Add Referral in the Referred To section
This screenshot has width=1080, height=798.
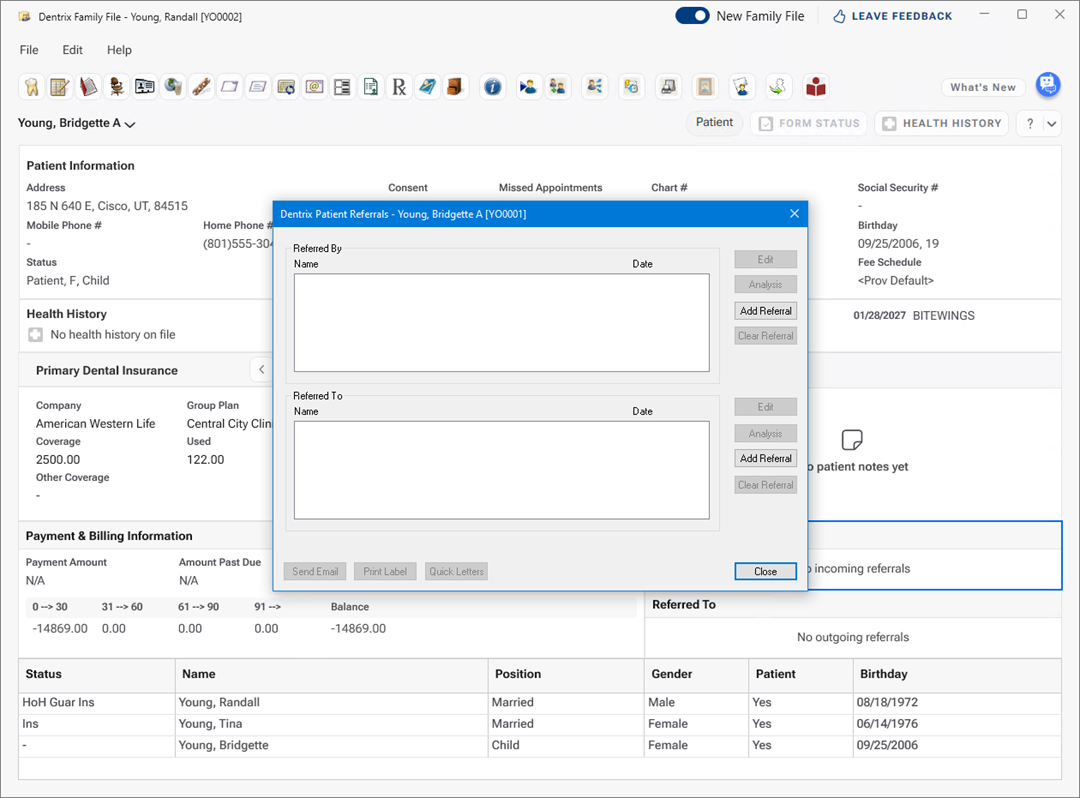(765, 459)
